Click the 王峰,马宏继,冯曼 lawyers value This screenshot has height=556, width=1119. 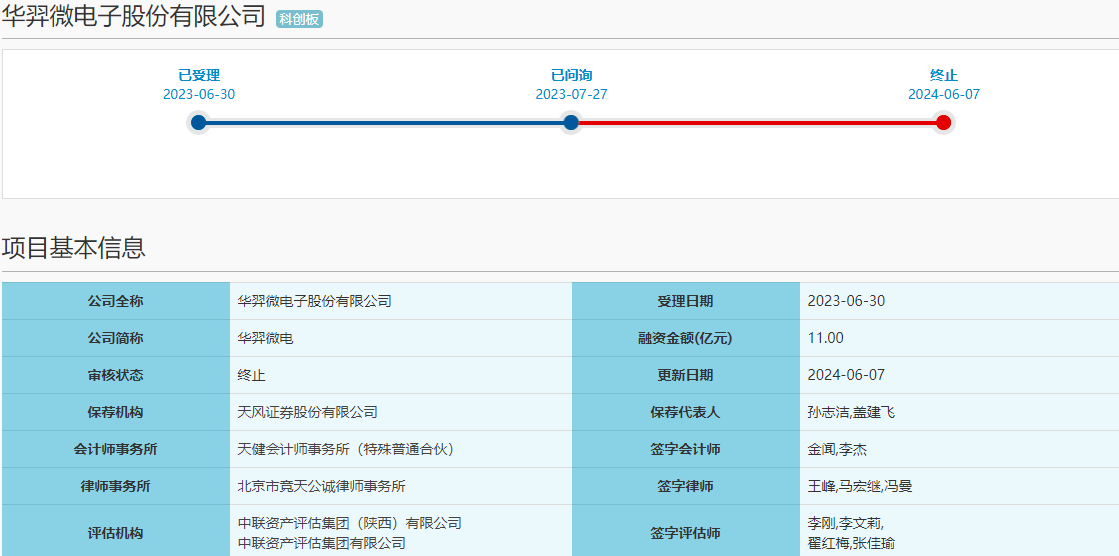(x=860, y=487)
